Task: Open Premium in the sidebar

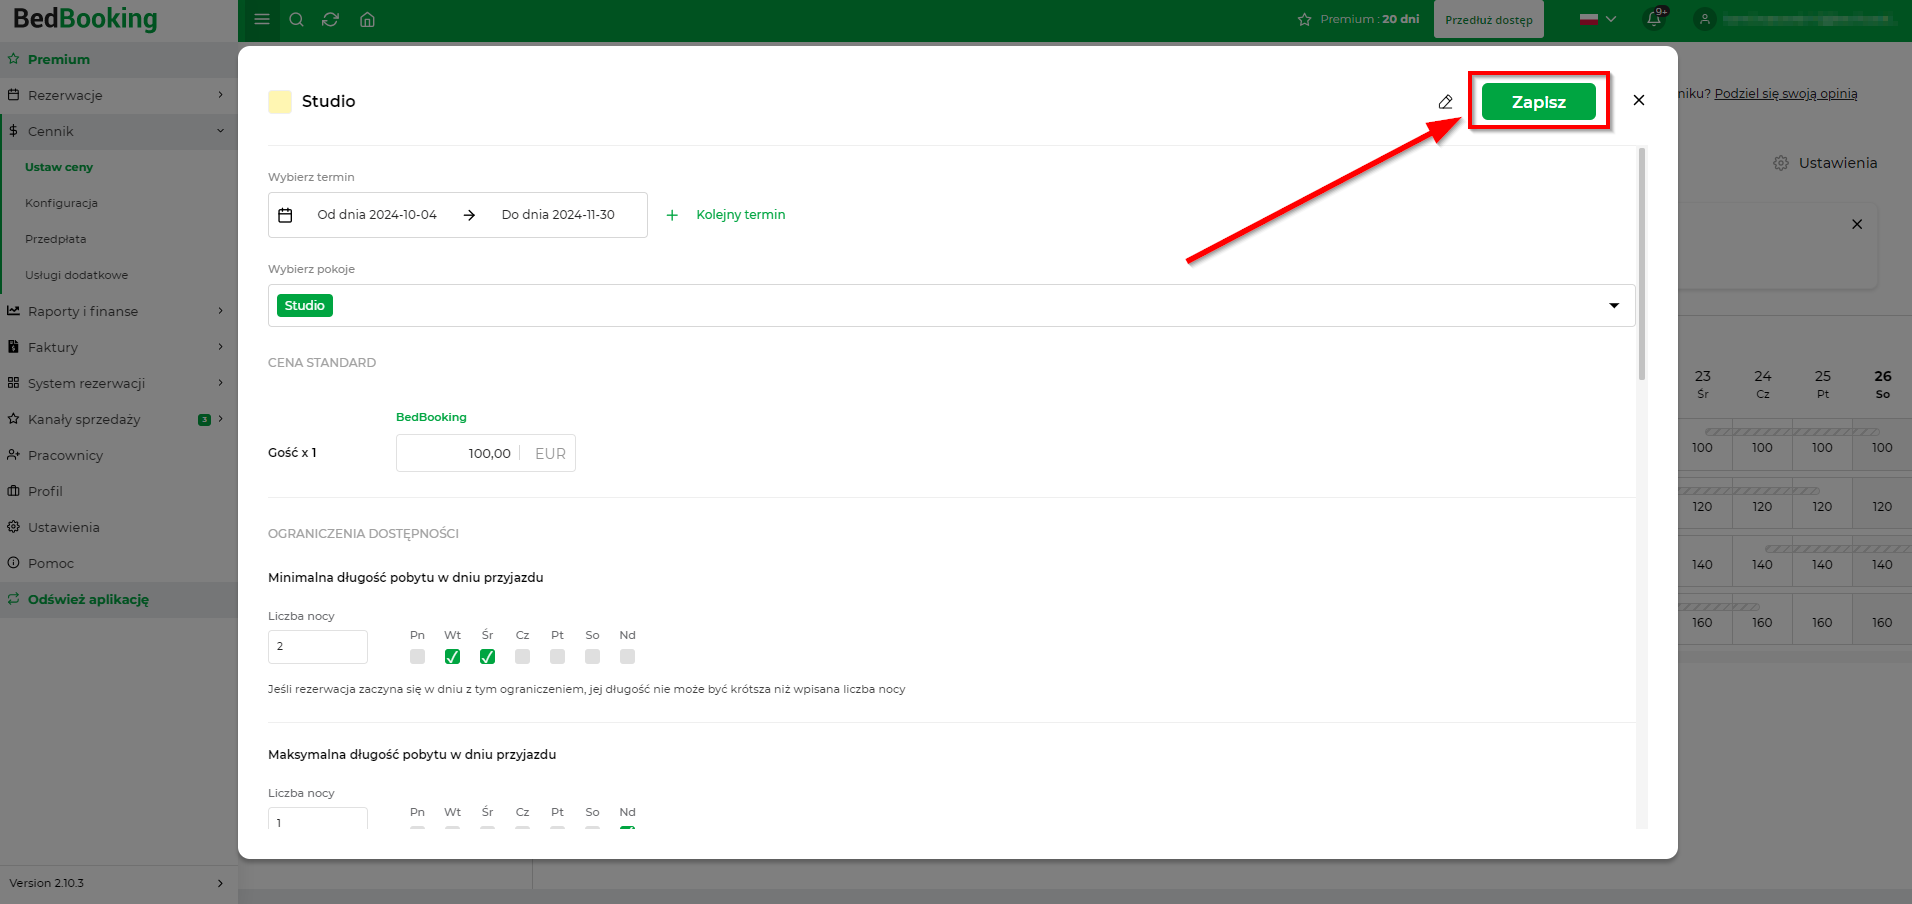Action: coord(119,59)
